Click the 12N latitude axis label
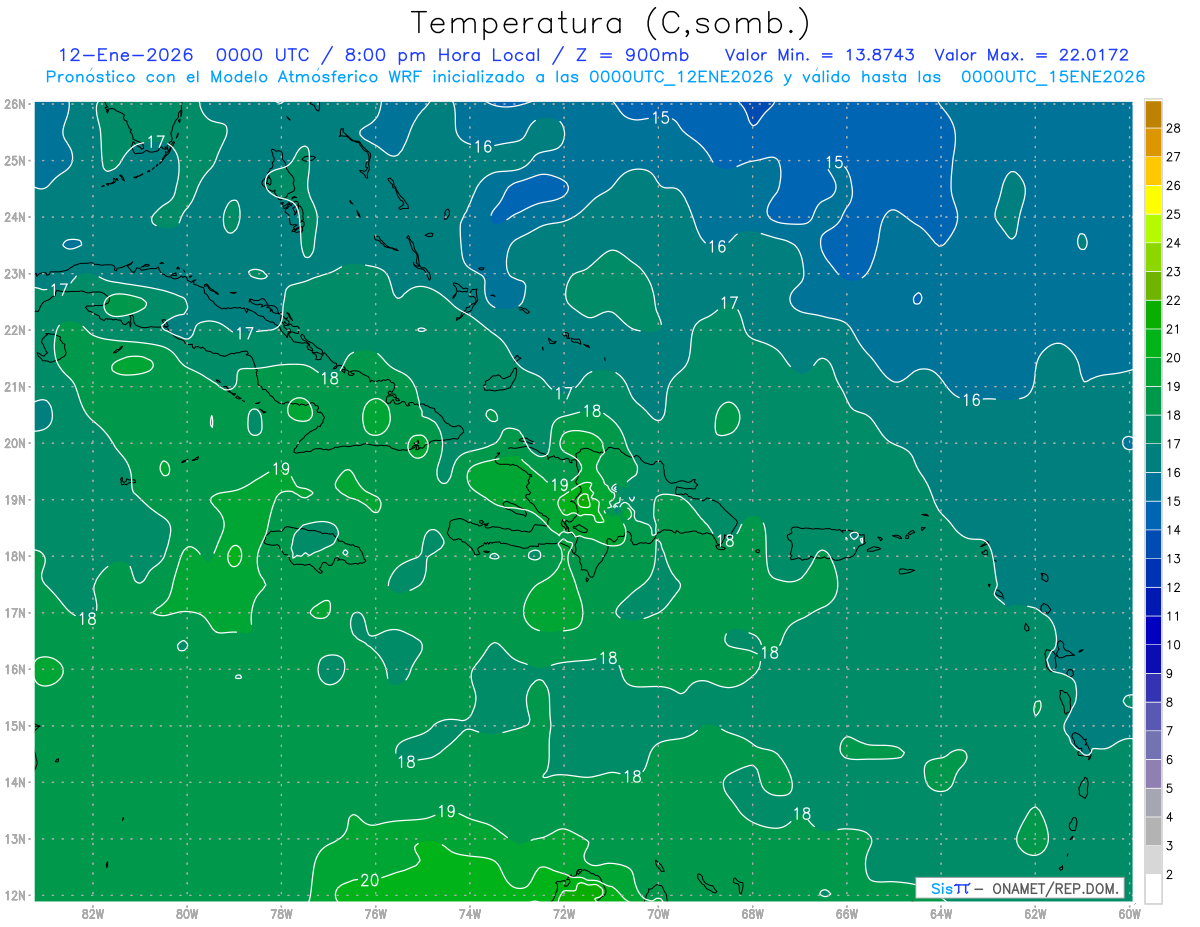Screen dimensions: 1200x927 pyautogui.click(x=14, y=895)
